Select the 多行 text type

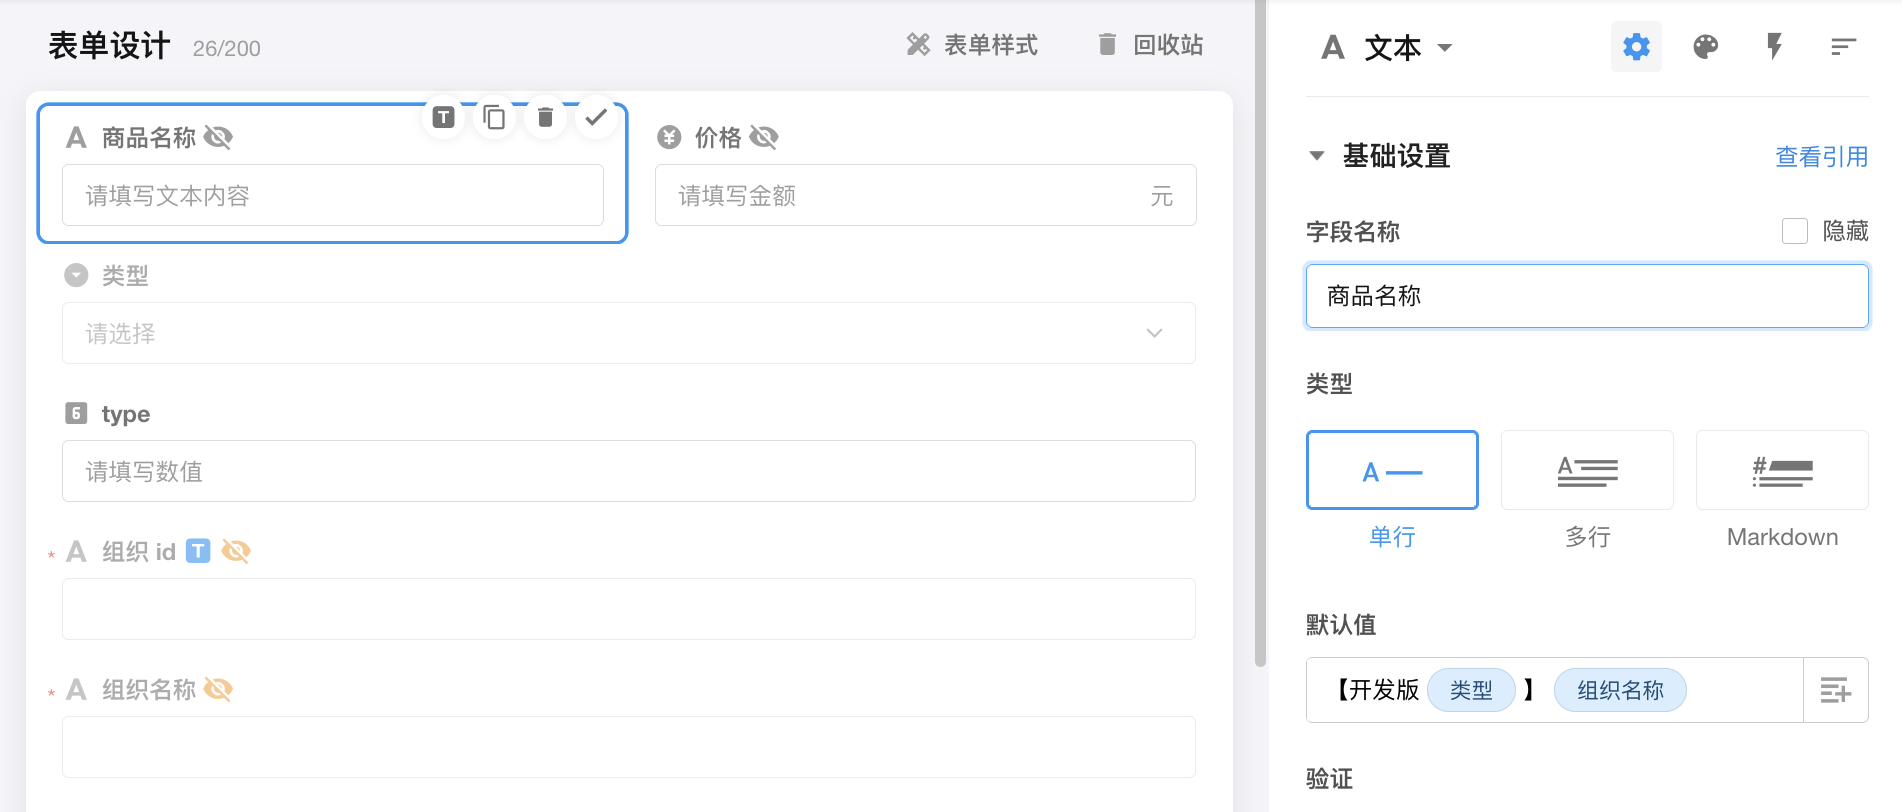click(1587, 470)
